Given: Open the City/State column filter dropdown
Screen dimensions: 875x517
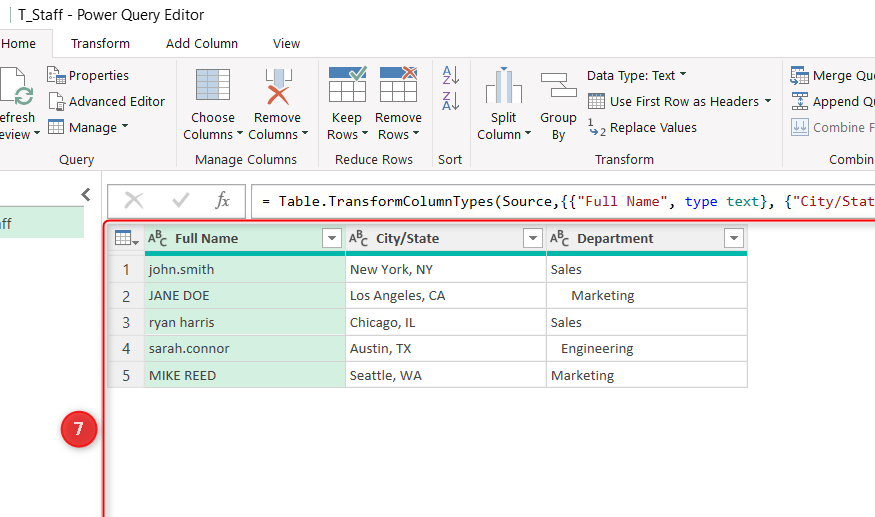Looking at the screenshot, I should pyautogui.click(x=532, y=238).
